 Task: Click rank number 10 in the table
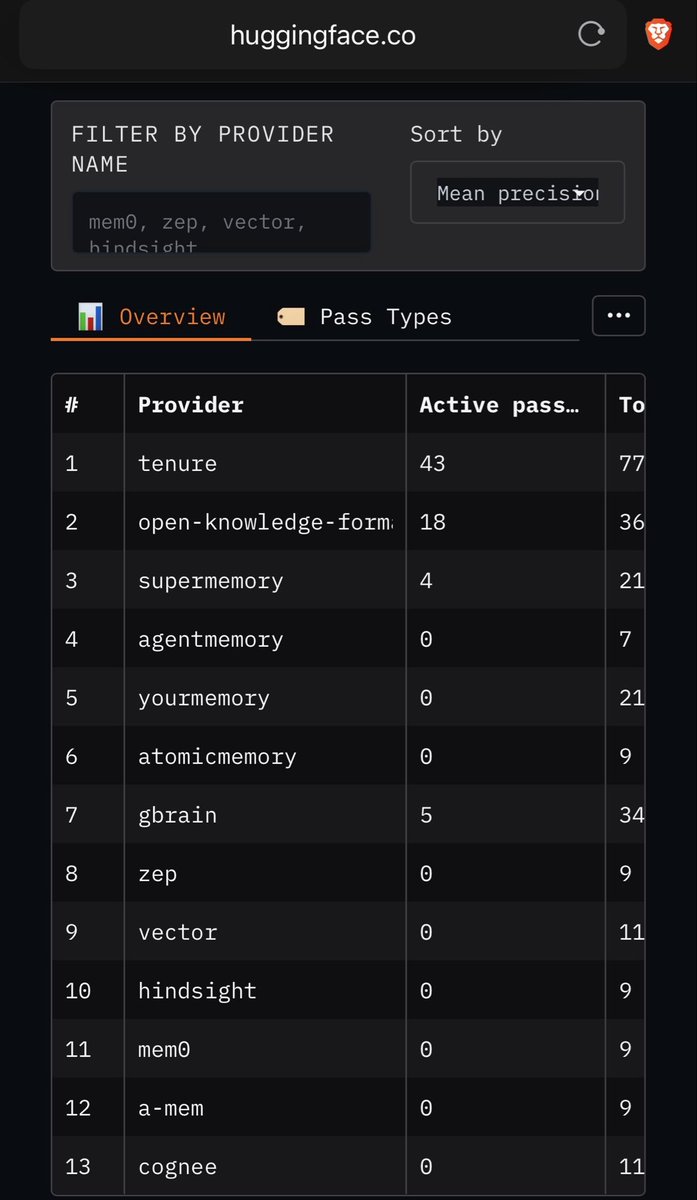[77, 991]
